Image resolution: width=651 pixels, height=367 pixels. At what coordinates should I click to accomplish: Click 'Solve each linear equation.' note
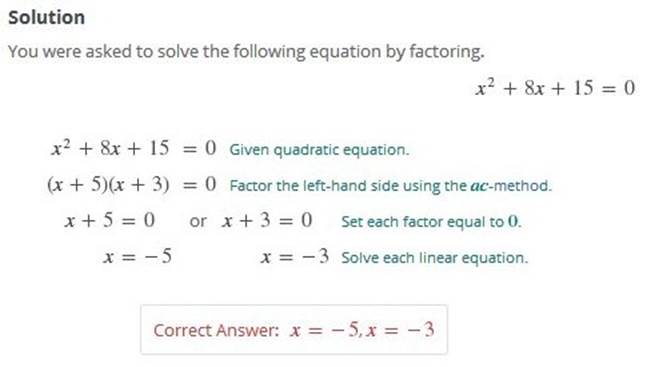[x=435, y=258]
